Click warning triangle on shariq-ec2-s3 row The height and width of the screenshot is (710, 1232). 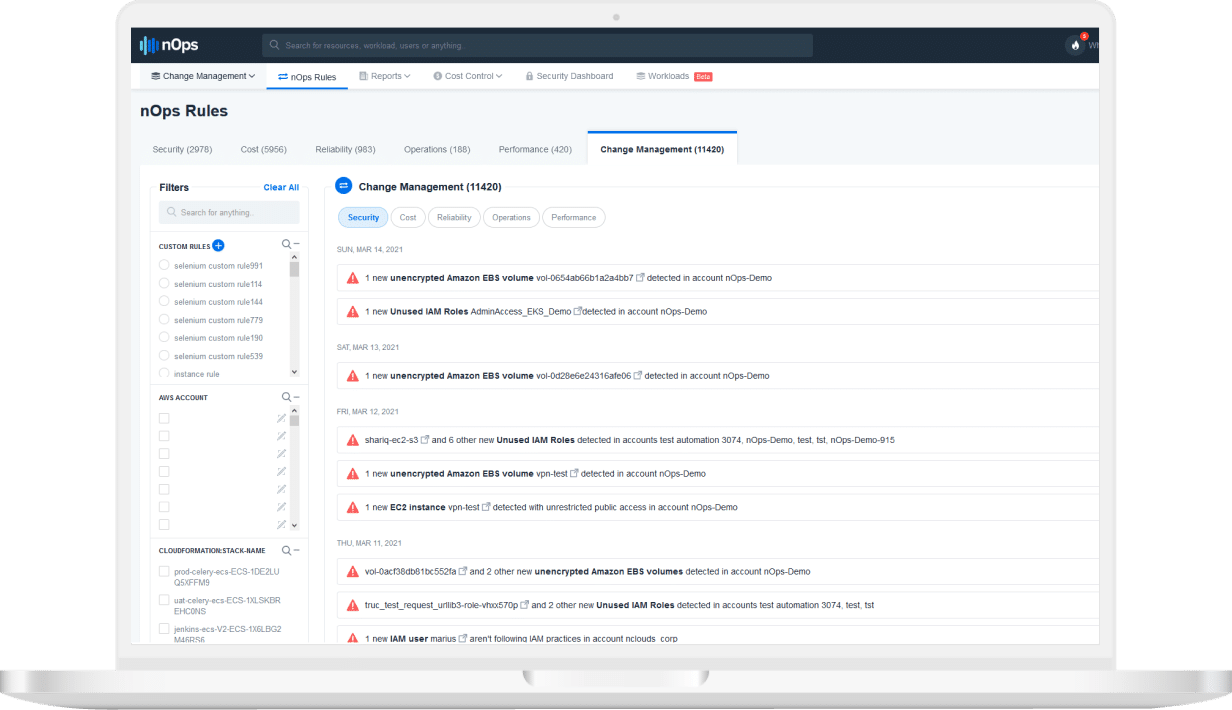coord(352,440)
